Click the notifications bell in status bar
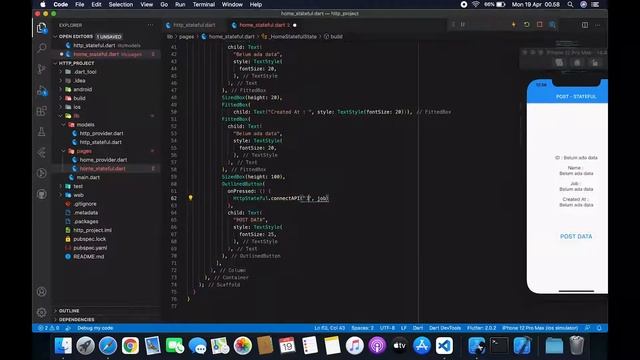This screenshot has width=640, height=360. (599, 328)
